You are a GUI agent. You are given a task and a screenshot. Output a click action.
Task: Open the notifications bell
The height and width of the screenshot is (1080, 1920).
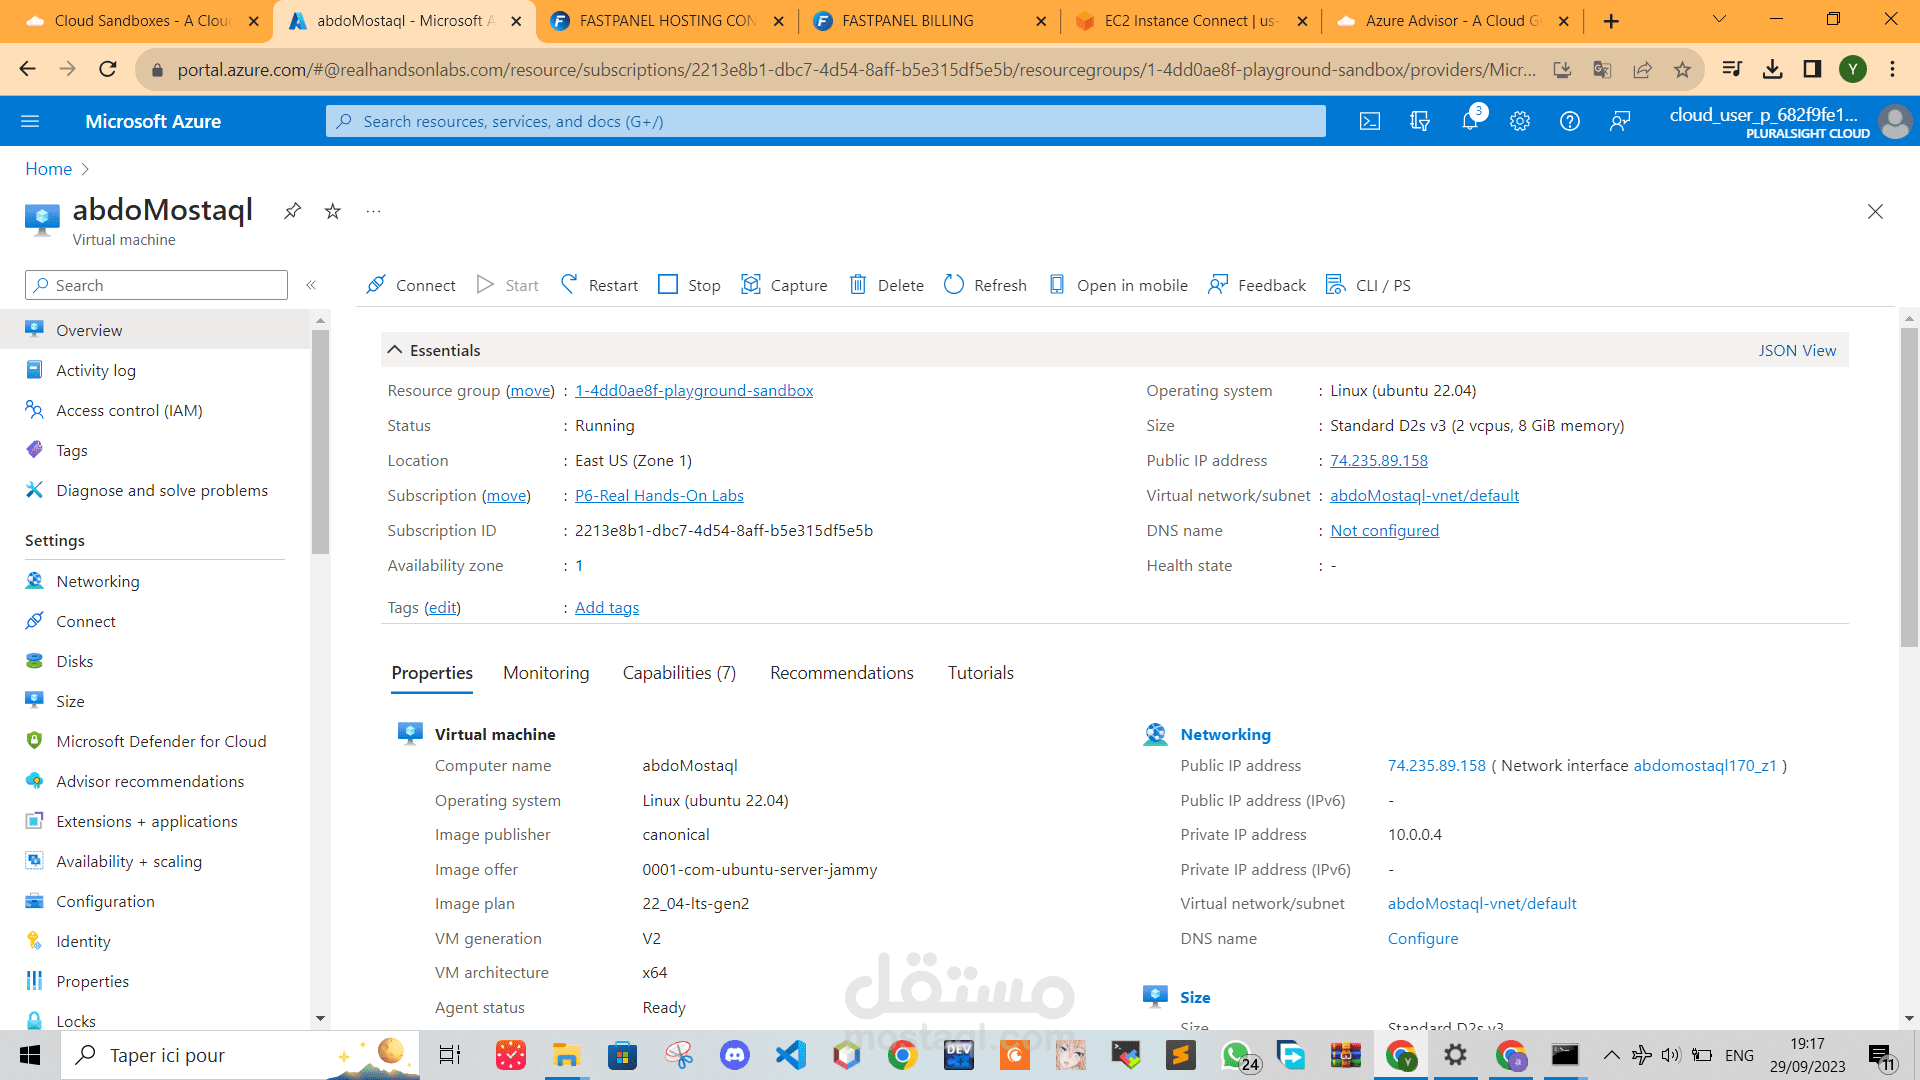click(1469, 121)
